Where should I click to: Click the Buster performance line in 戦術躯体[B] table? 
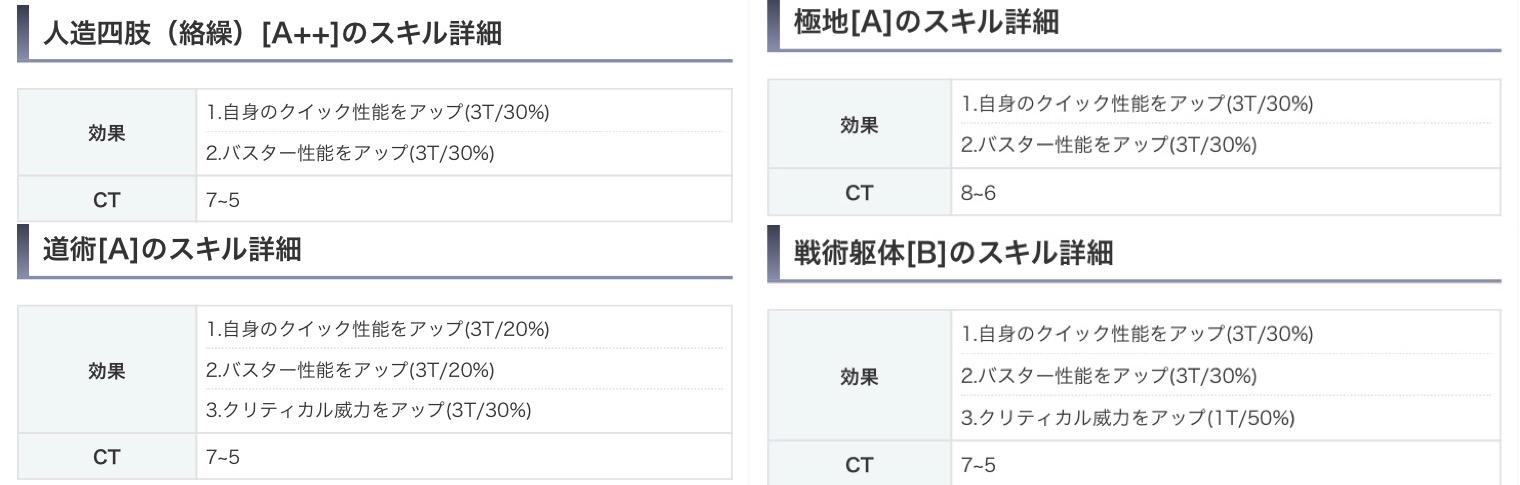(x=1109, y=376)
